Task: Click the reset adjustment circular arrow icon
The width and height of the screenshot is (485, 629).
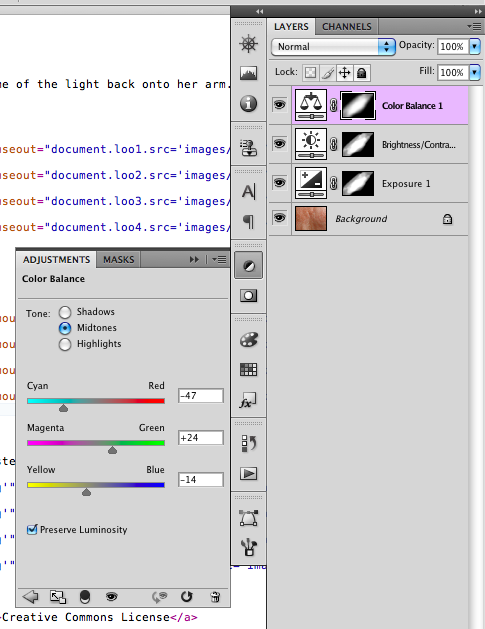Action: (x=187, y=597)
